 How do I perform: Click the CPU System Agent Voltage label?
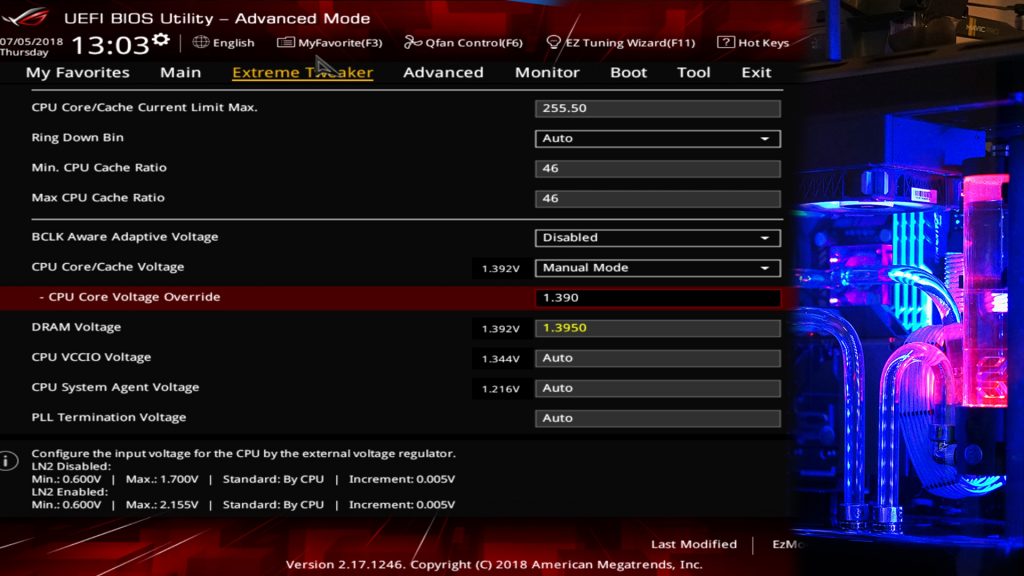(116, 387)
